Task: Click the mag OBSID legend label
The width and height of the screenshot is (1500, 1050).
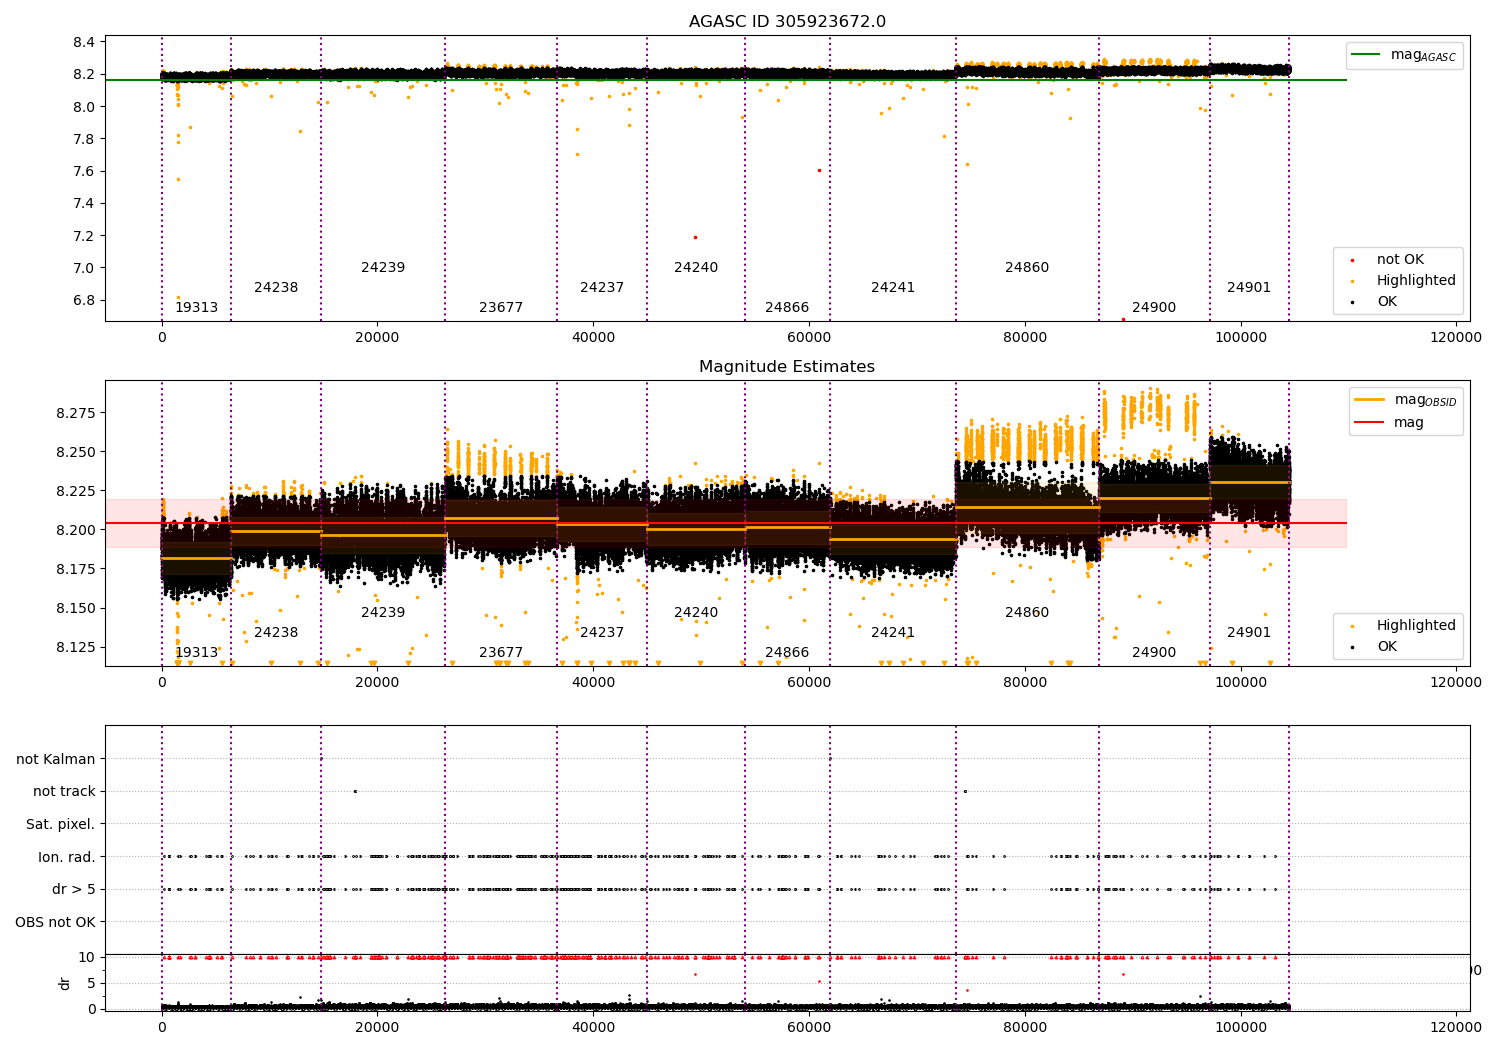Action: click(1425, 400)
